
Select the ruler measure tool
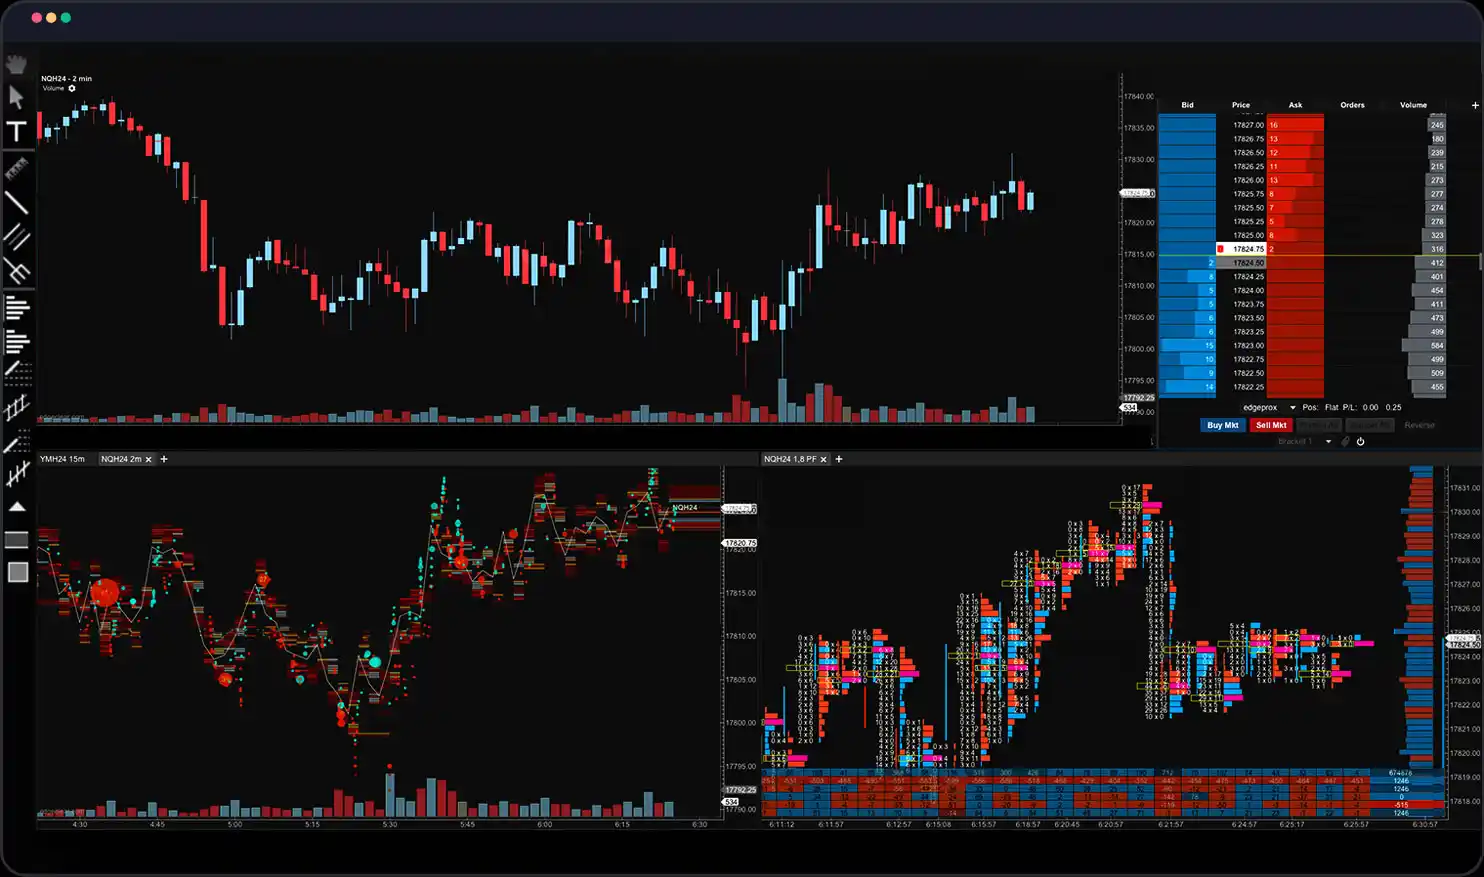pos(17,168)
